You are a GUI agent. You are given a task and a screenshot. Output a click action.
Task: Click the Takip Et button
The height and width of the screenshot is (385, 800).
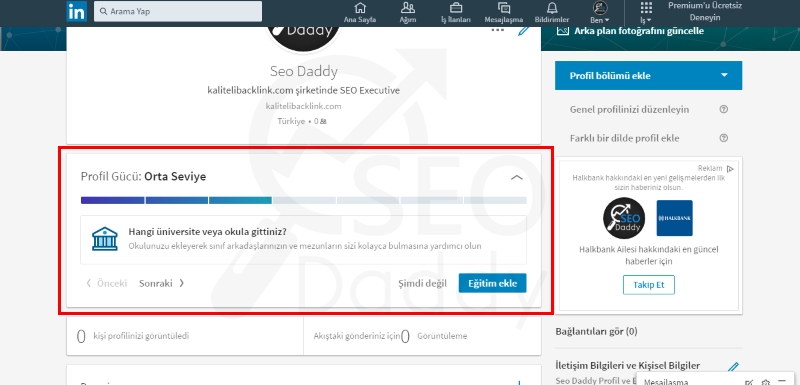point(648,285)
